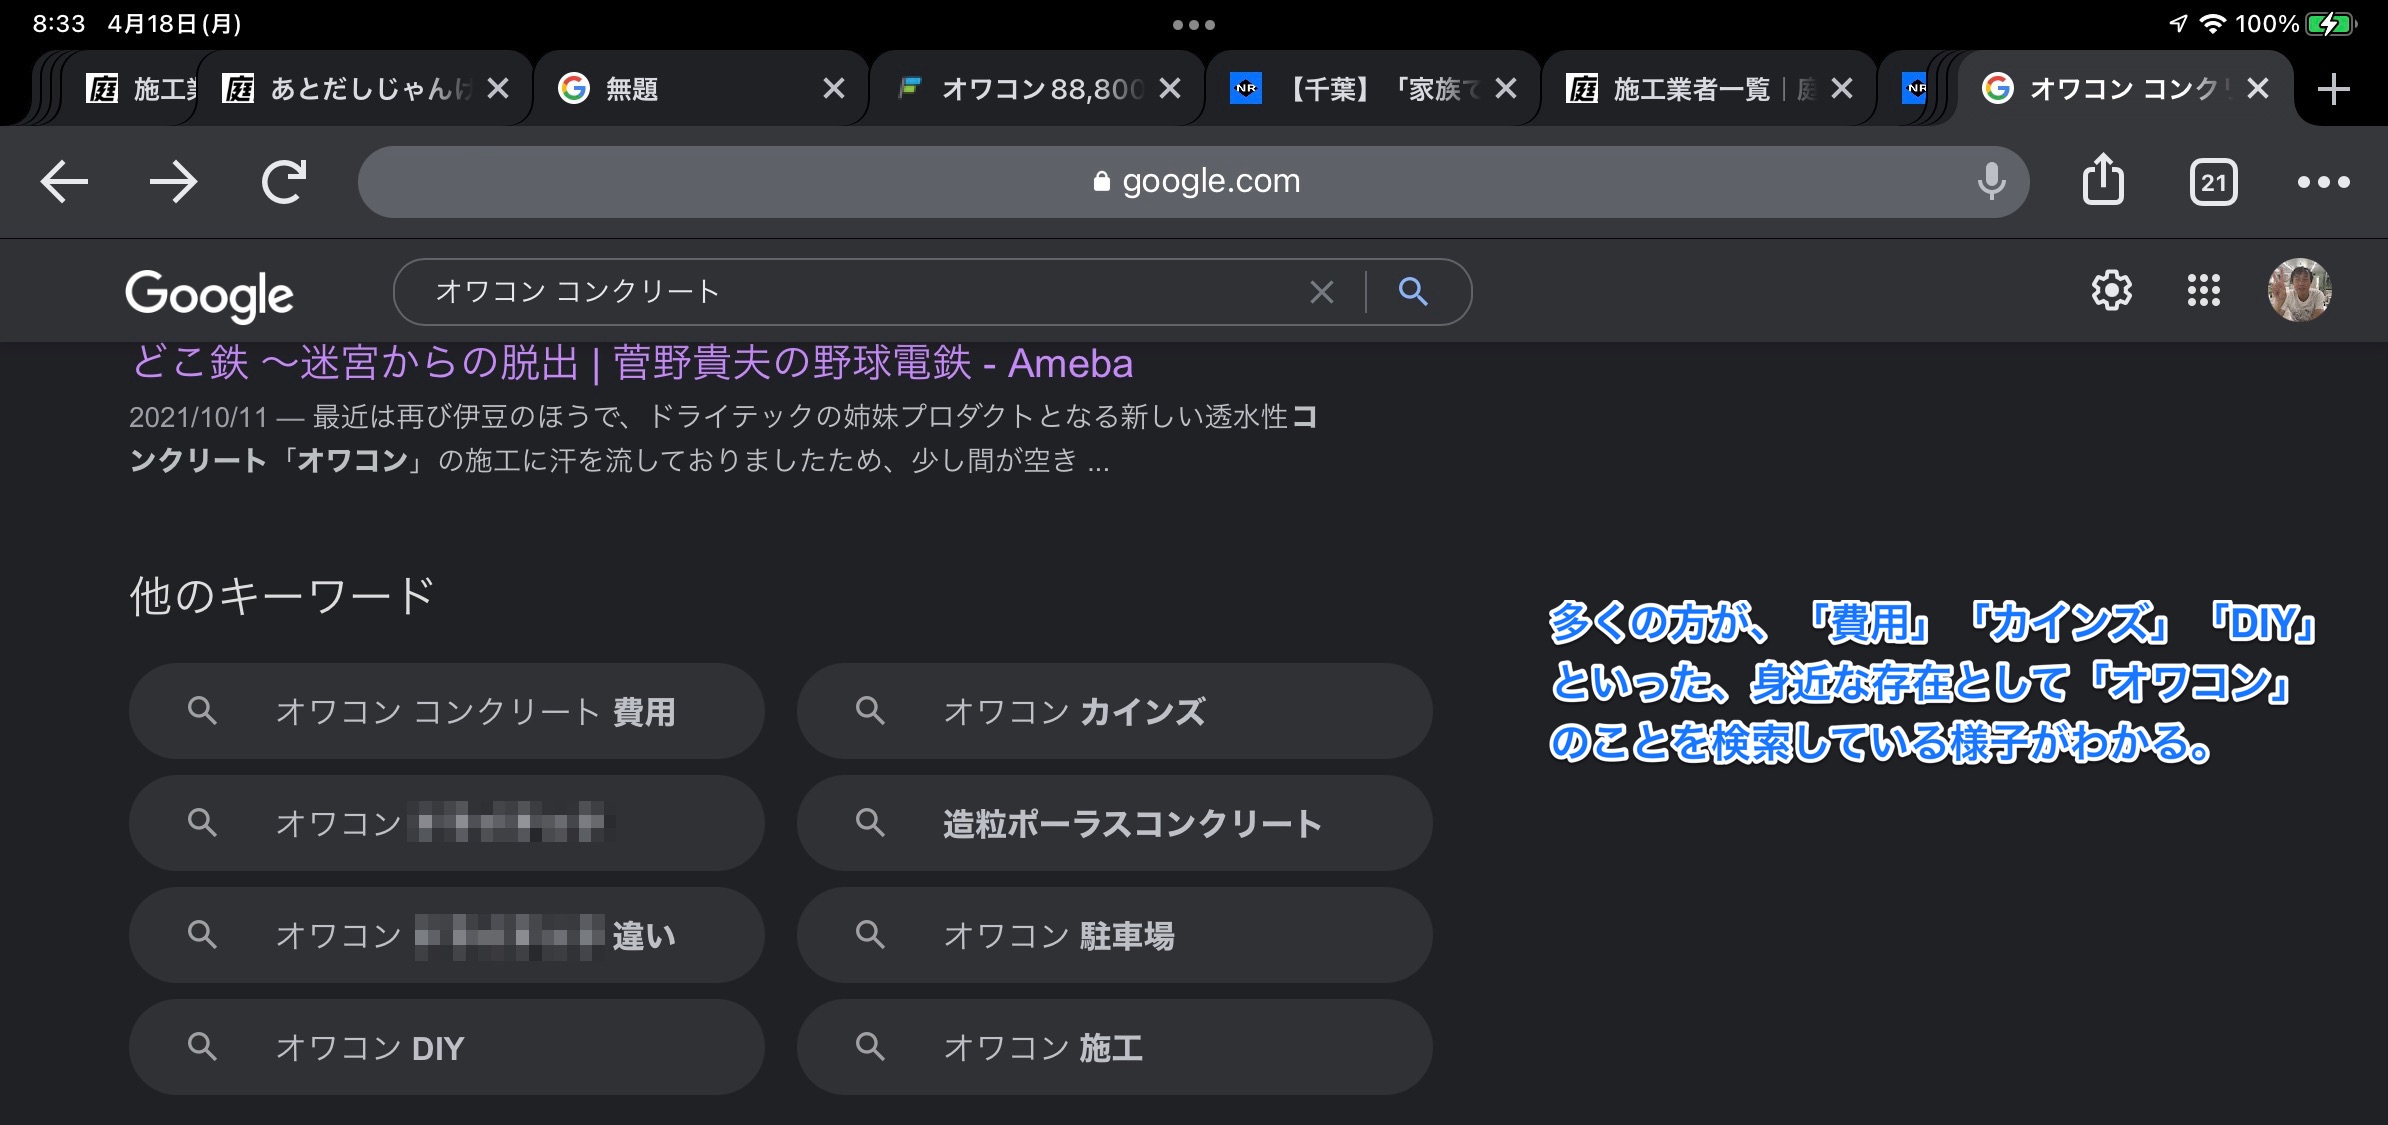This screenshot has width=2388, height=1125.
Task: Open the tab switcher showing 21
Action: [2213, 182]
